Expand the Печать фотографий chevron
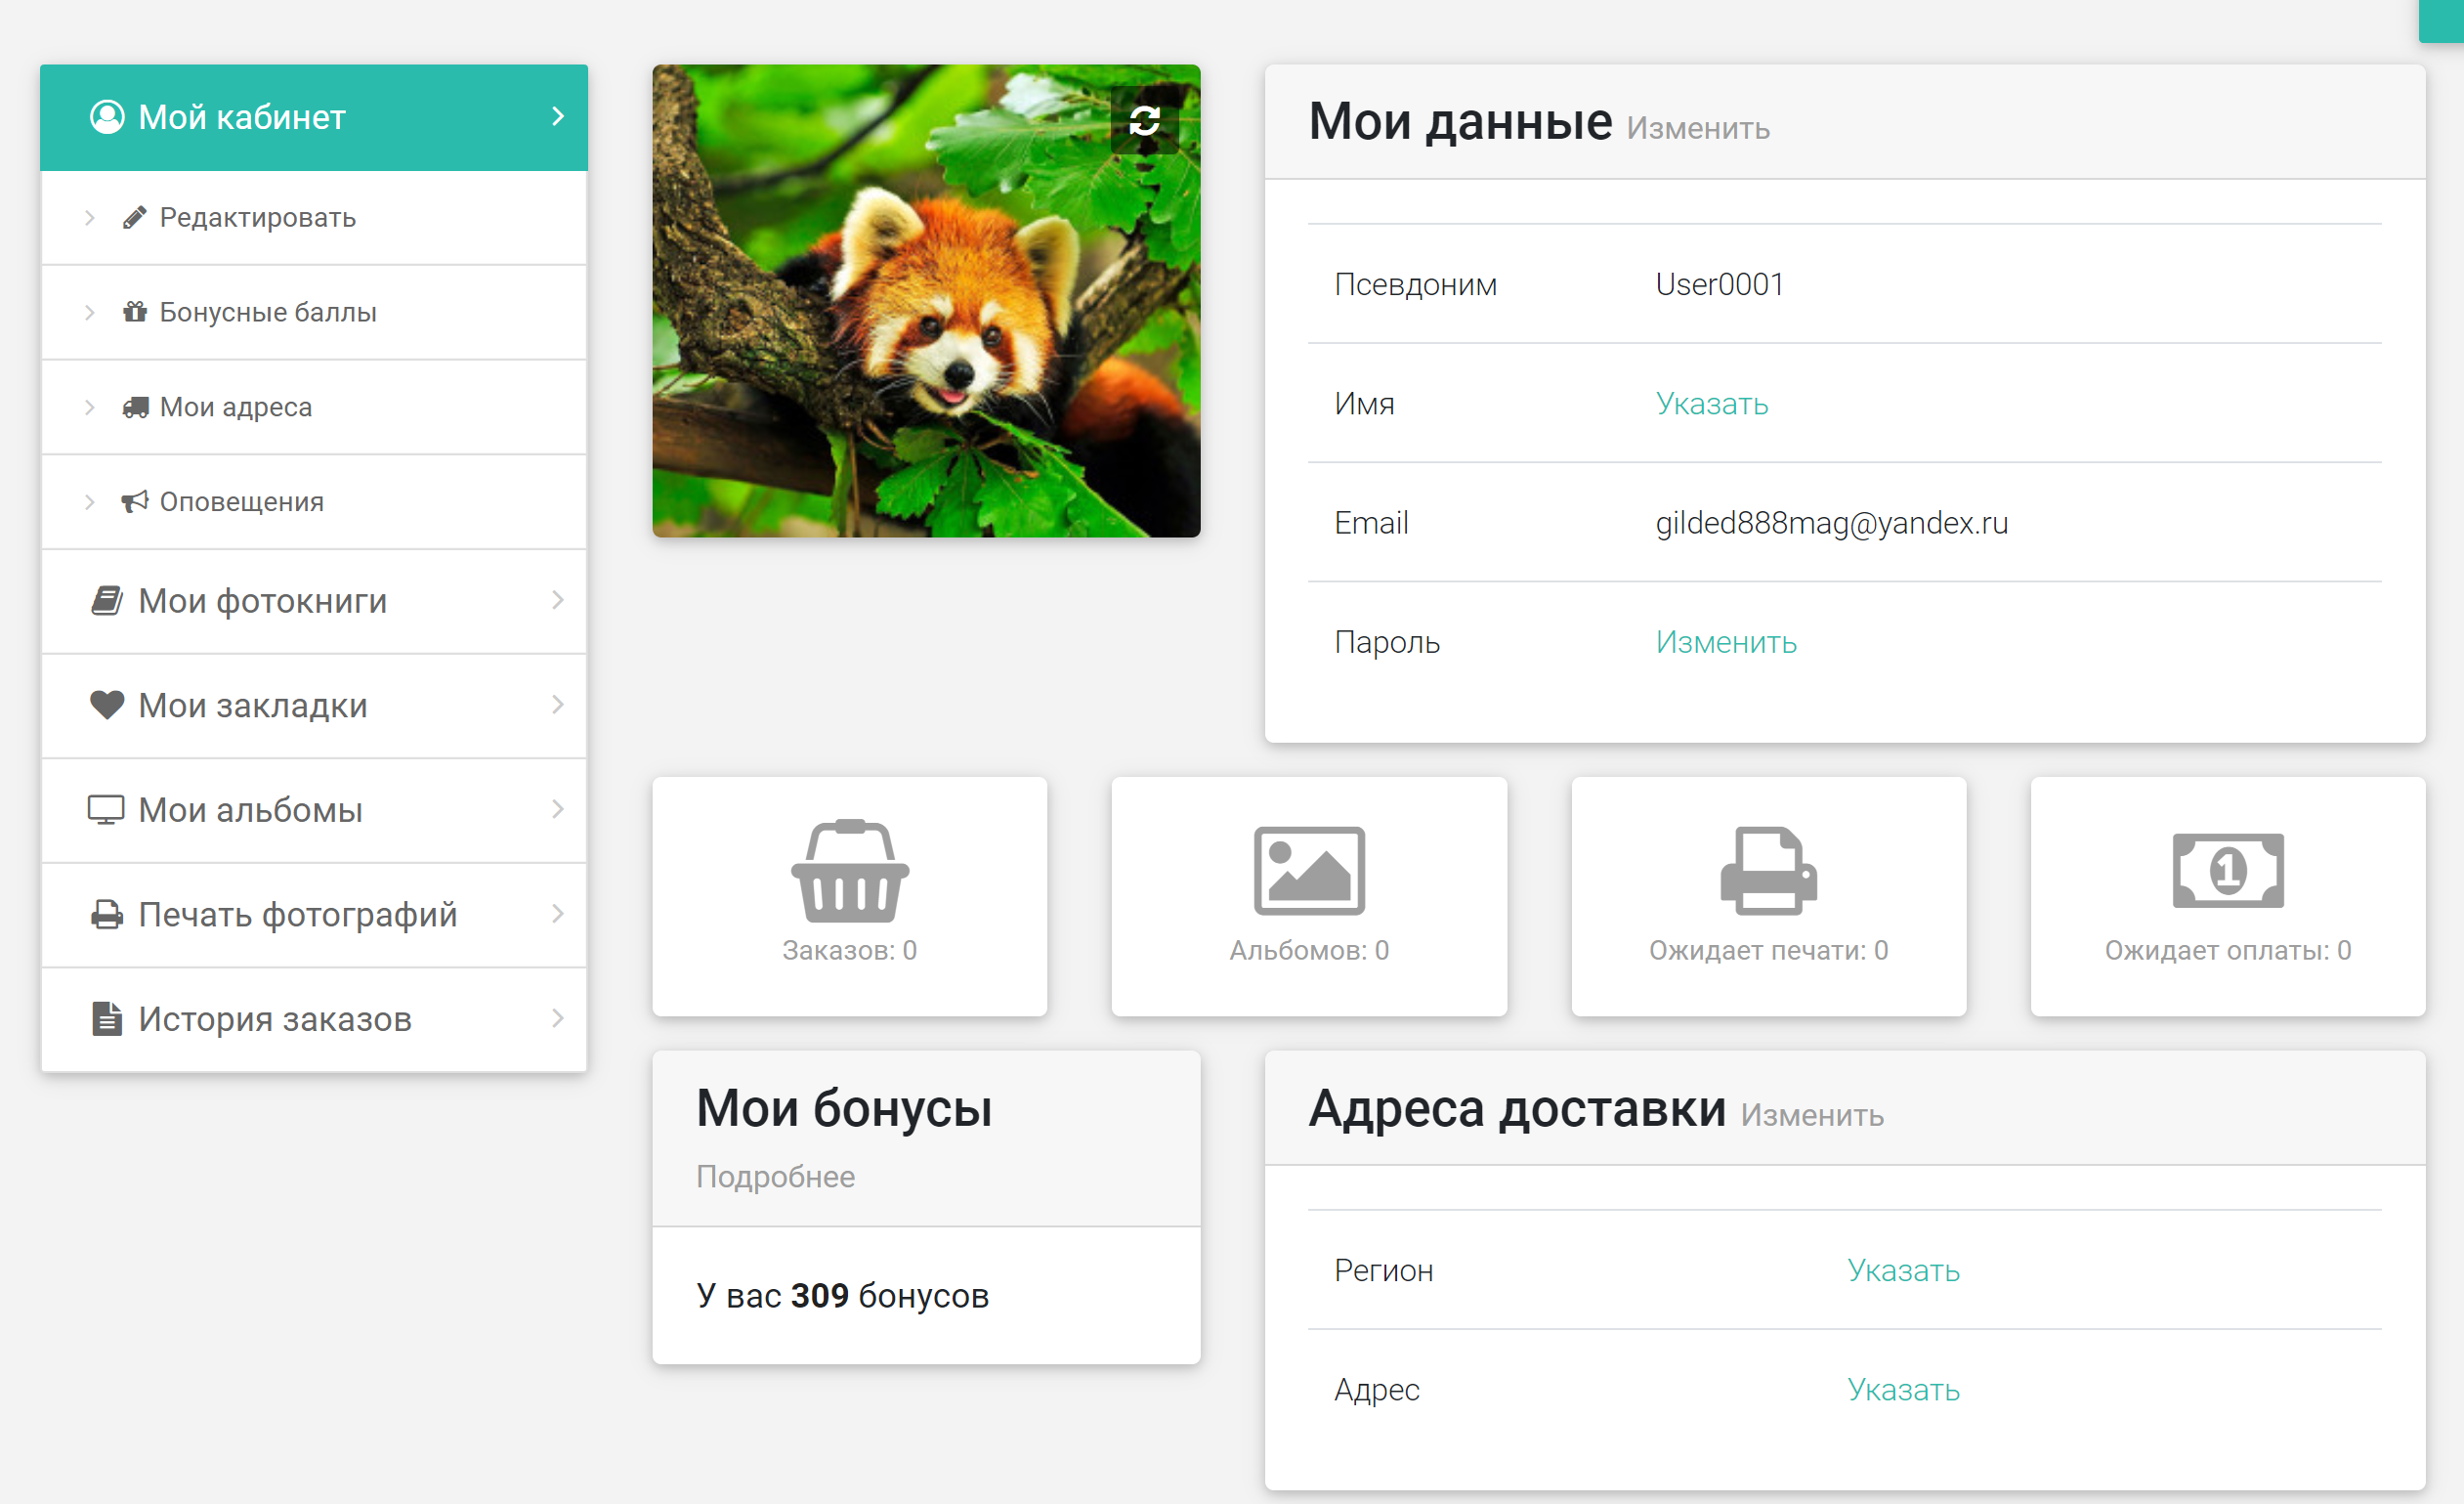Viewport: 2464px width, 1504px height. coord(558,914)
